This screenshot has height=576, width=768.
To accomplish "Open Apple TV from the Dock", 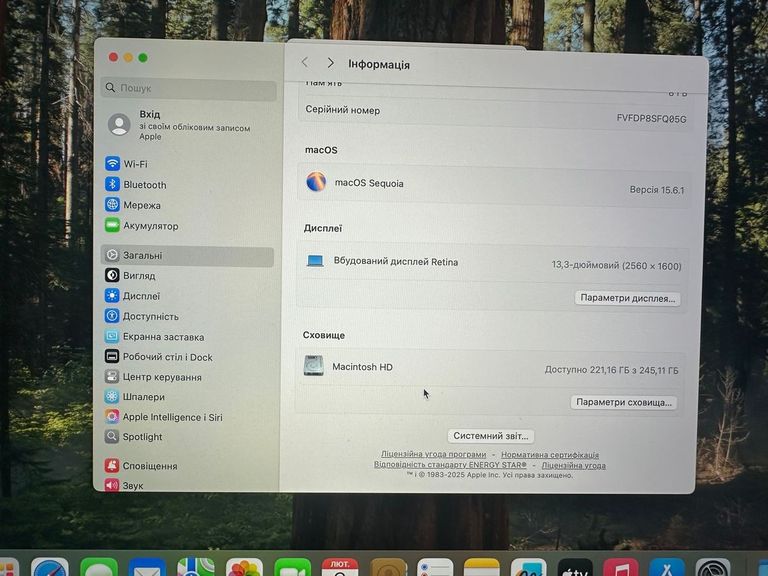I will click(576, 568).
